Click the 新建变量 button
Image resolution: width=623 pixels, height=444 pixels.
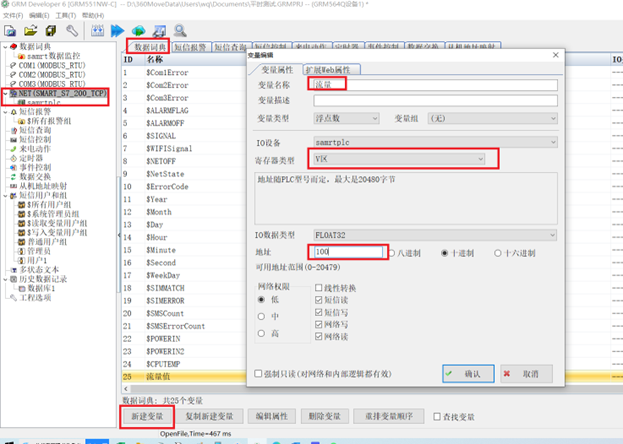(x=147, y=416)
